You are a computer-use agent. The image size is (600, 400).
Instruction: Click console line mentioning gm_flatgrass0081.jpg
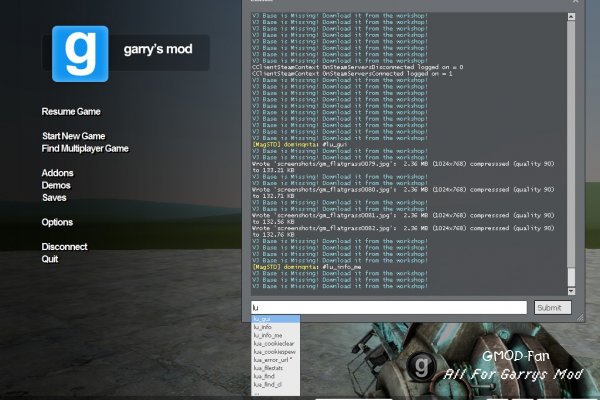point(403,215)
